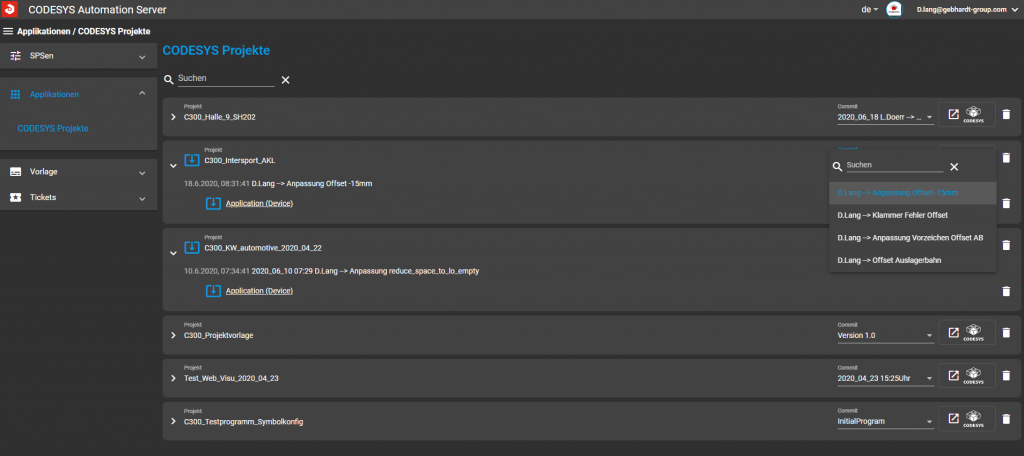
Task: Collapse the C300_KW_automotive_2020_04_22 project
Action: tap(173, 252)
